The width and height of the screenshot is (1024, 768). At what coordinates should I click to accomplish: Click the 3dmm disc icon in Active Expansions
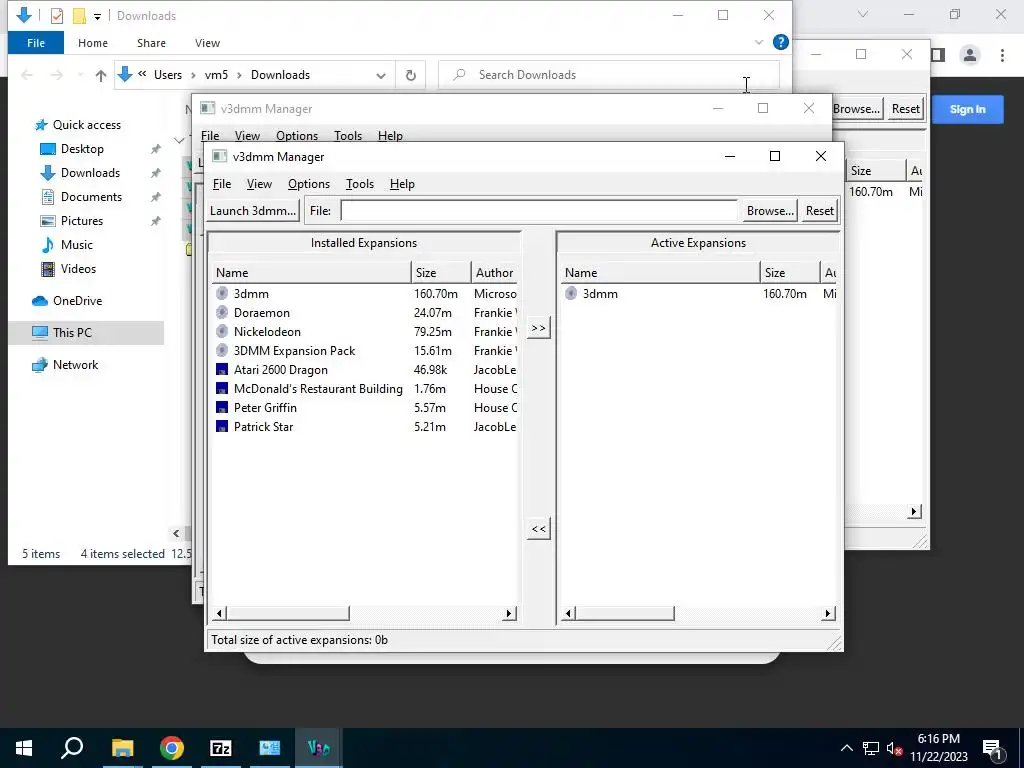pos(571,294)
